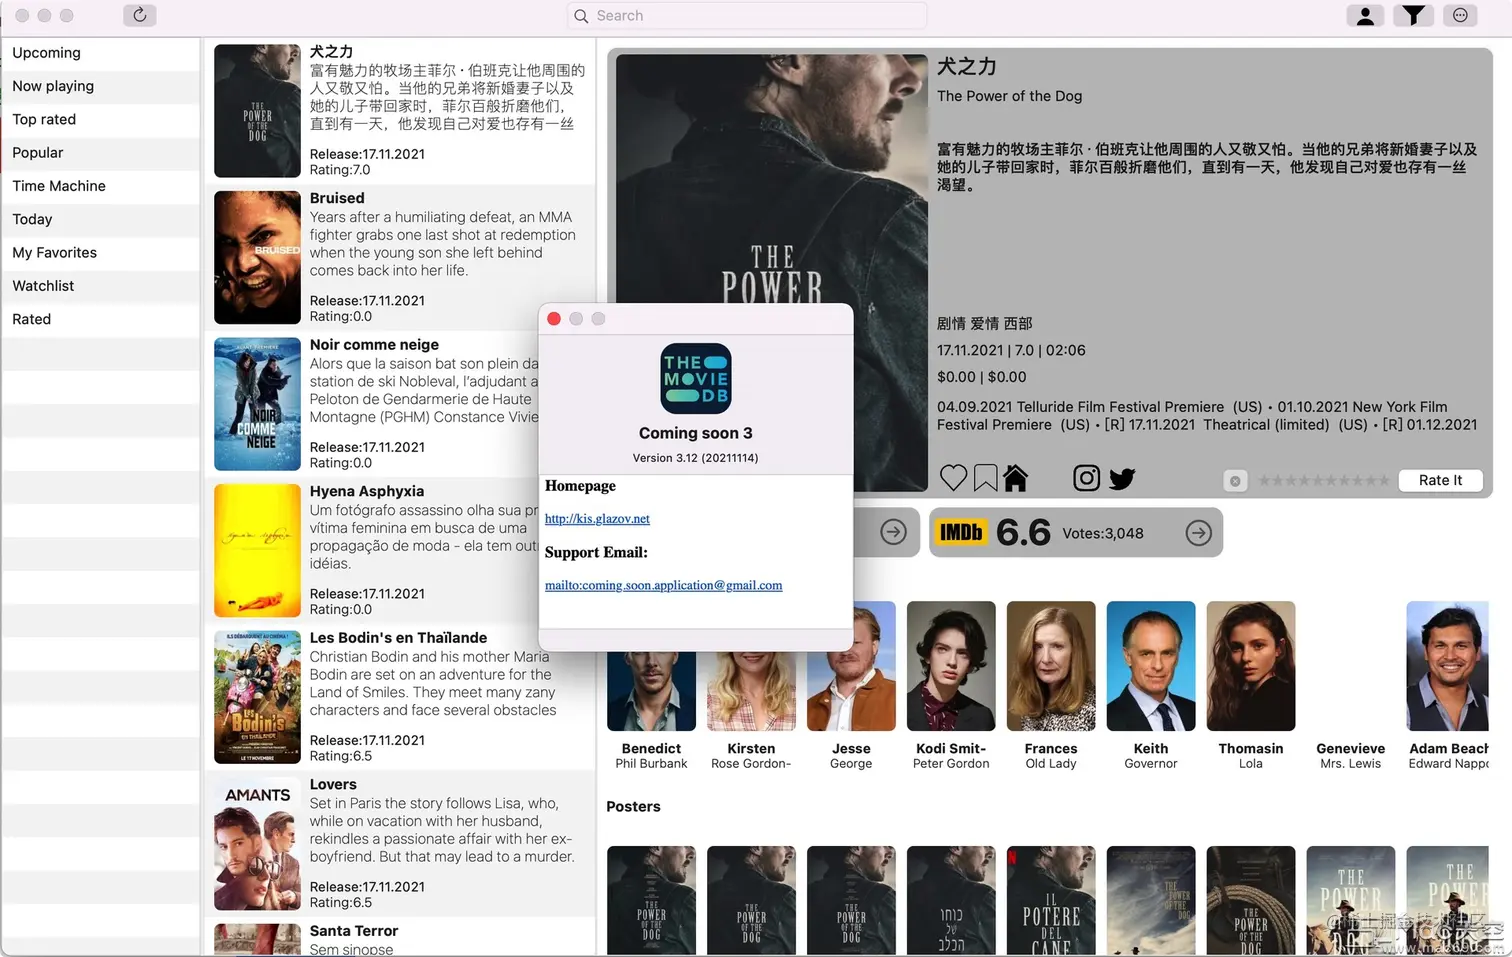Select Today in the sidebar
The height and width of the screenshot is (957, 1512).
(100, 219)
